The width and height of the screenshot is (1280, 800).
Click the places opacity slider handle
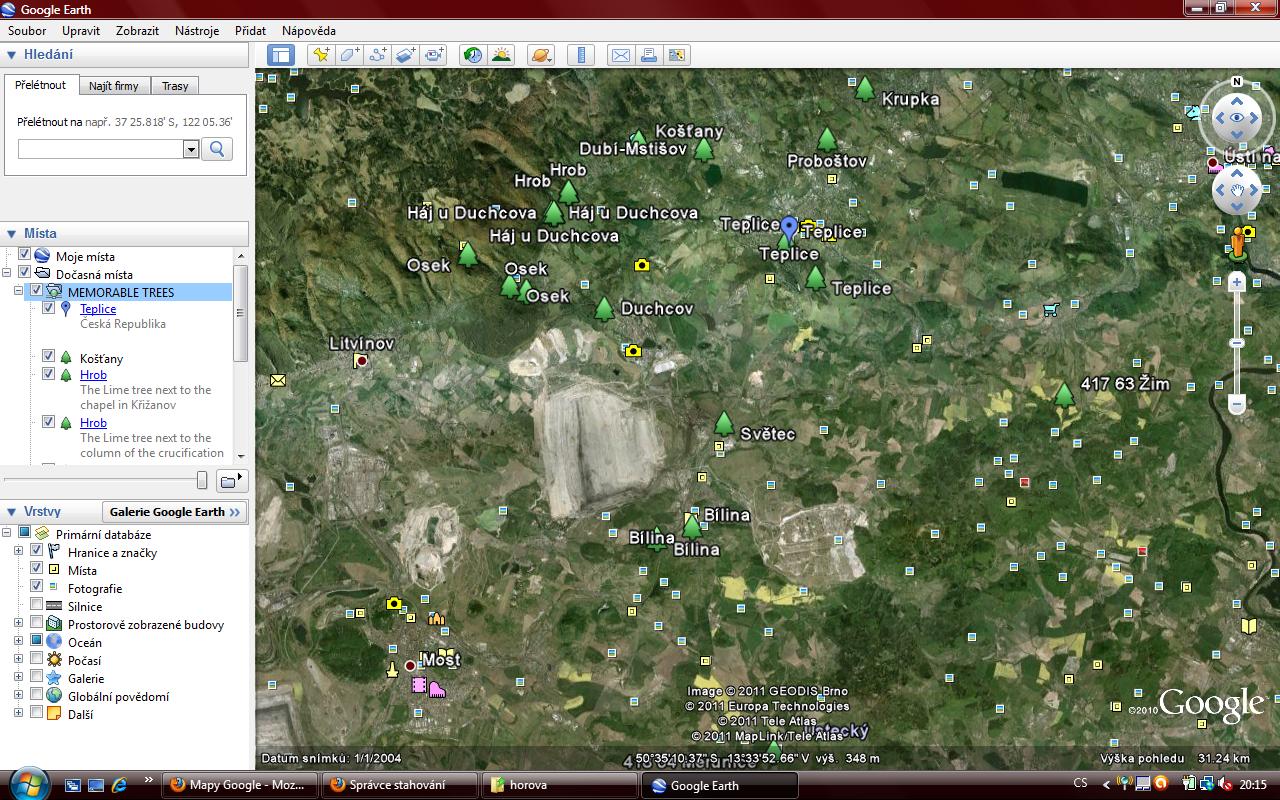tap(202, 481)
